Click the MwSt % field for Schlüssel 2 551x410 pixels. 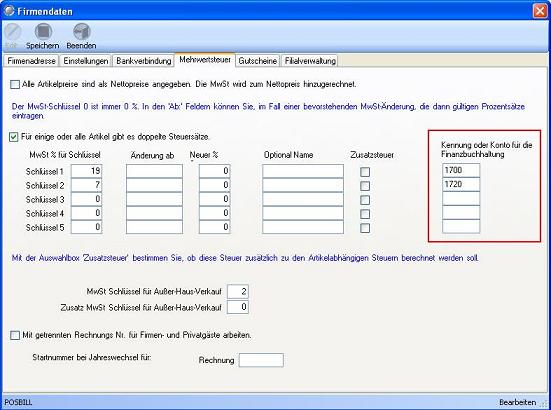[86, 185]
